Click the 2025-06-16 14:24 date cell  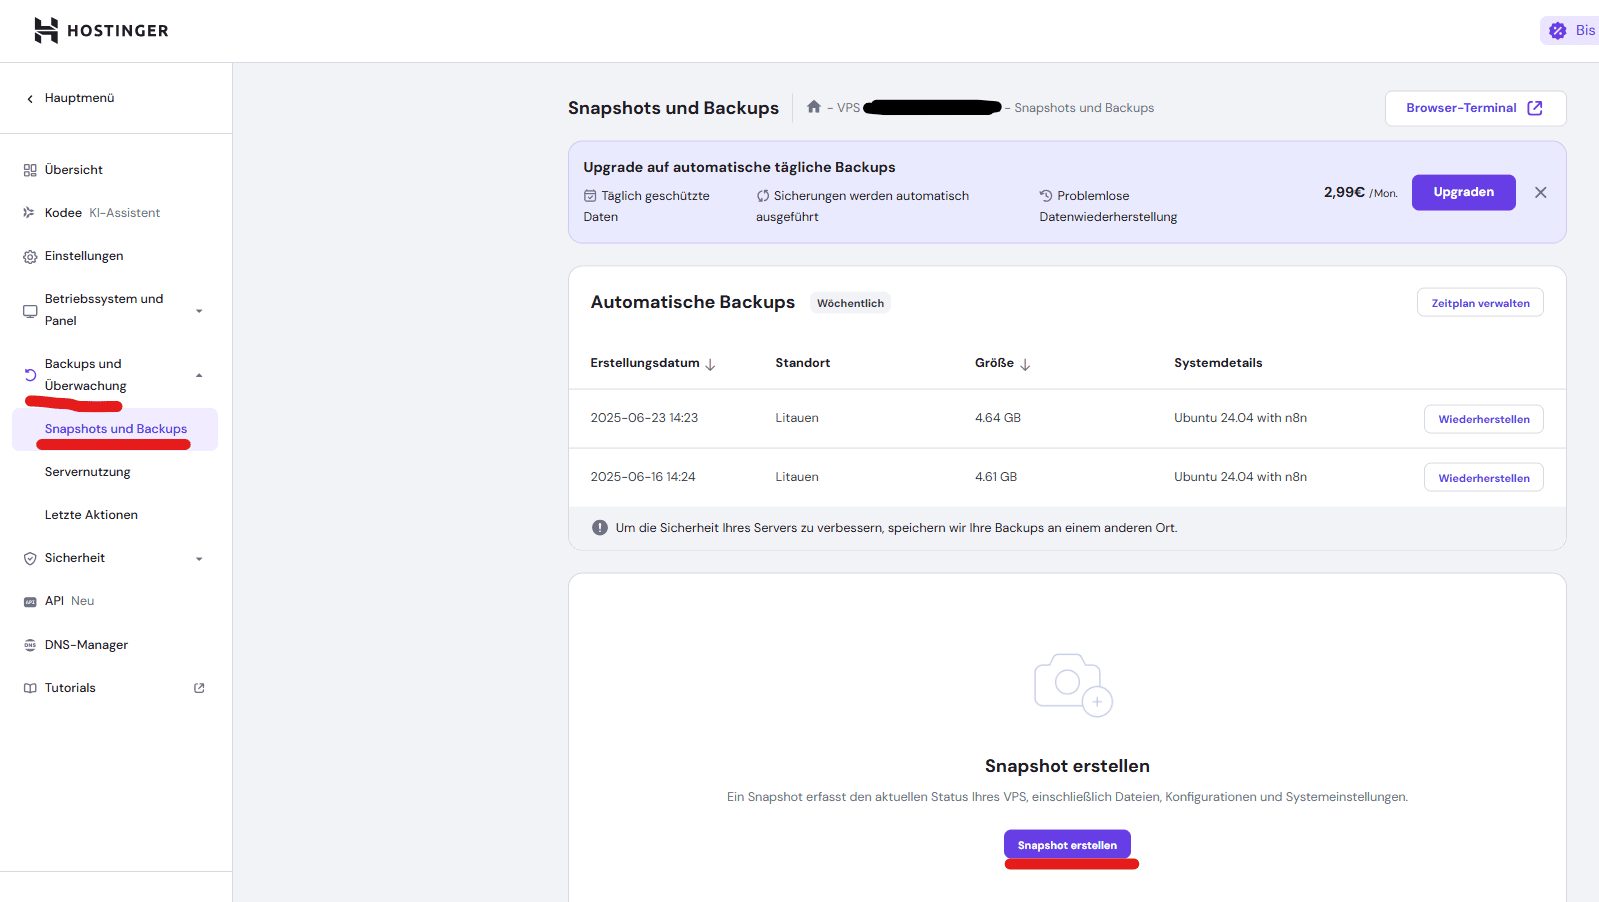coord(643,477)
